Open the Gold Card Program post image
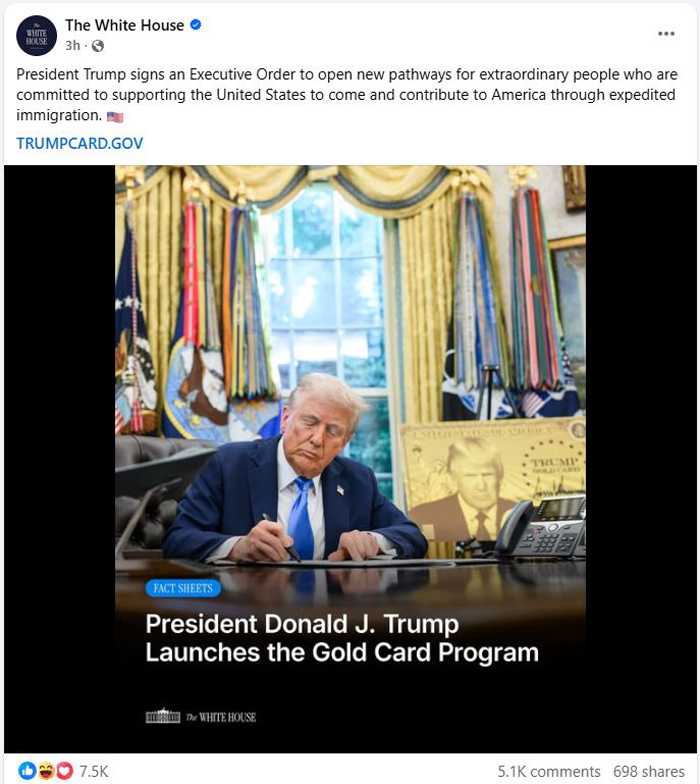 (x=350, y=458)
